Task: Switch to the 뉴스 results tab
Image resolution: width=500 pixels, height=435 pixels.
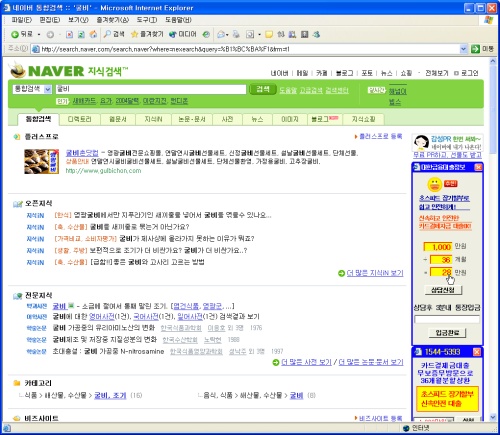Action: (x=257, y=119)
